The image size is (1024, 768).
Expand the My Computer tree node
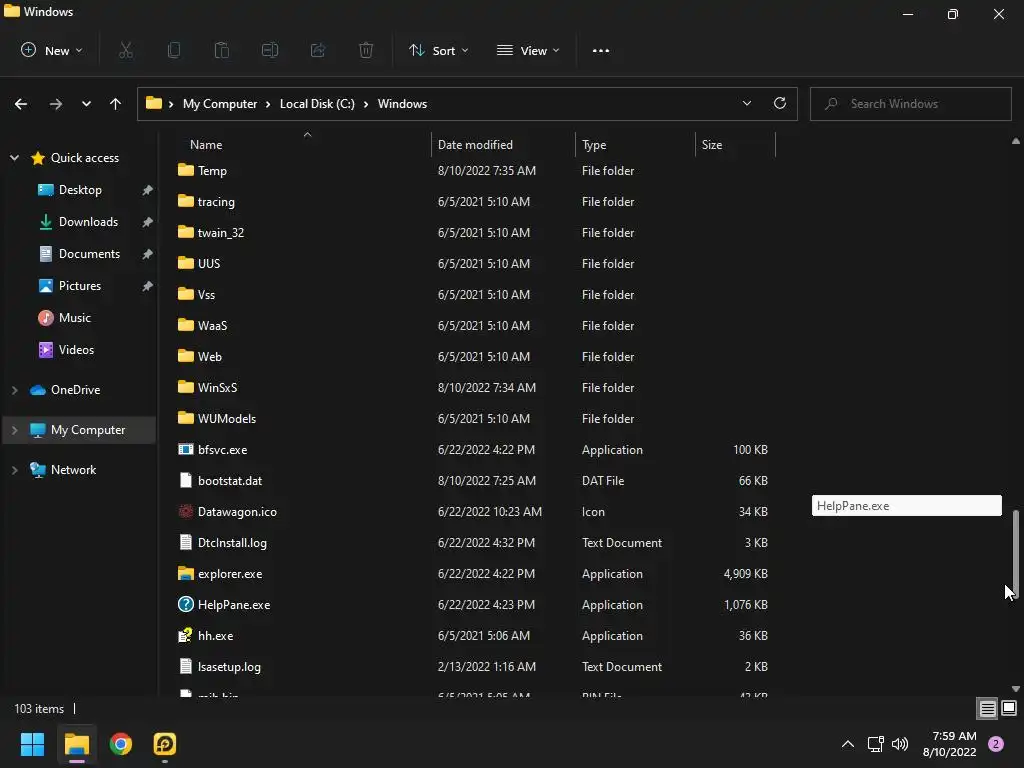14,430
